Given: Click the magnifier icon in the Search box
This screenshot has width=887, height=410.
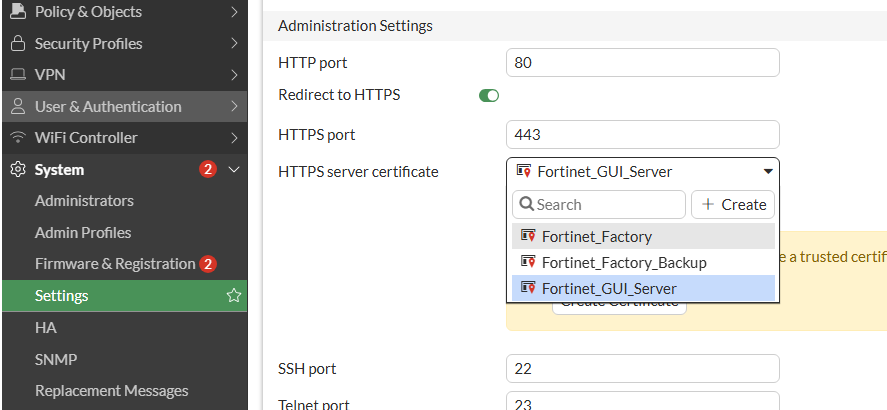Looking at the screenshot, I should 527,204.
